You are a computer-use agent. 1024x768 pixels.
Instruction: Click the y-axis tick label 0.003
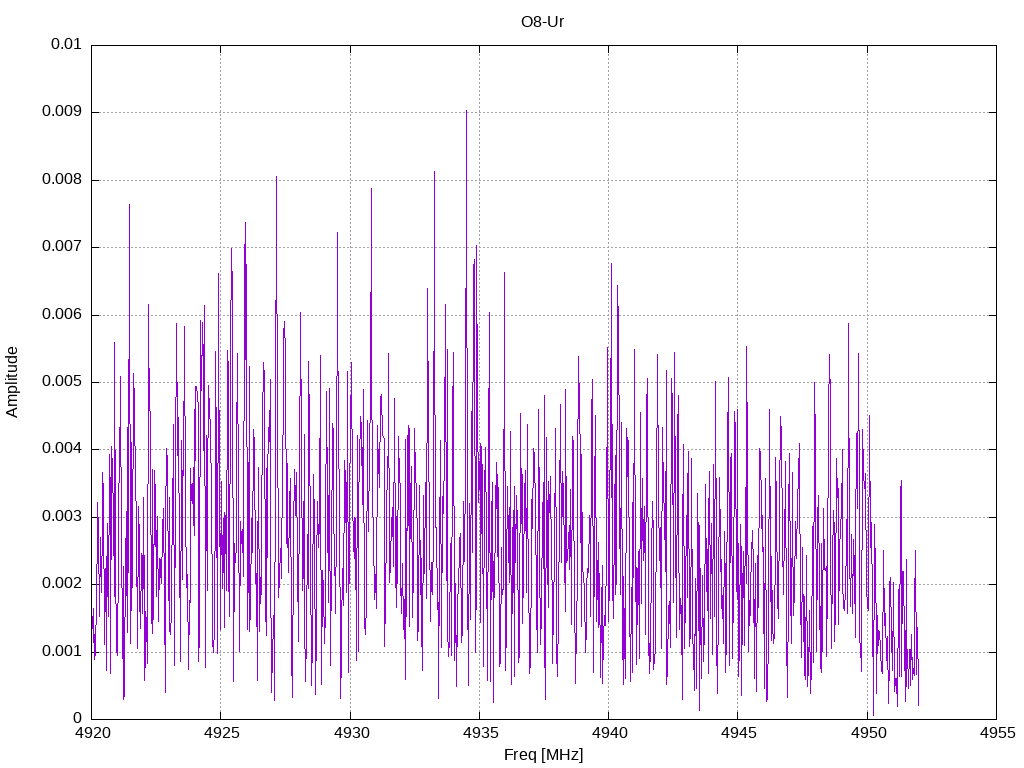(x=62, y=517)
